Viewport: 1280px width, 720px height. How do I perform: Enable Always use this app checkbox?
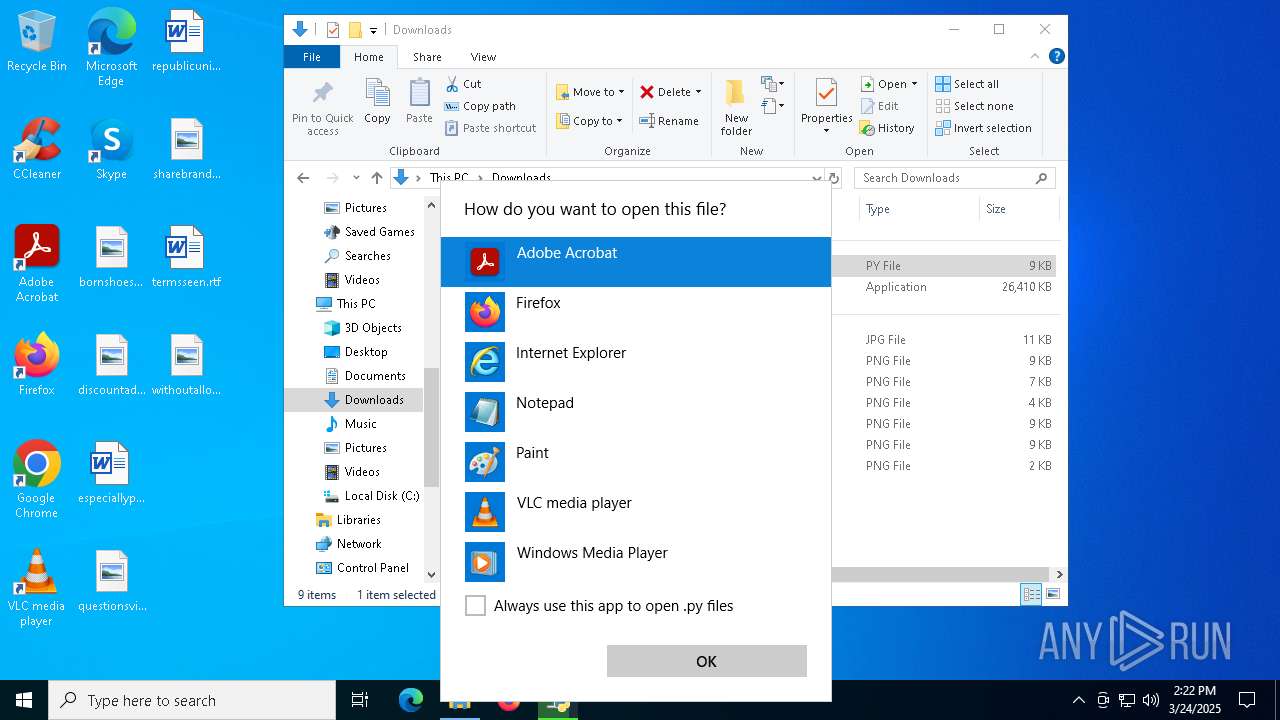pos(476,606)
